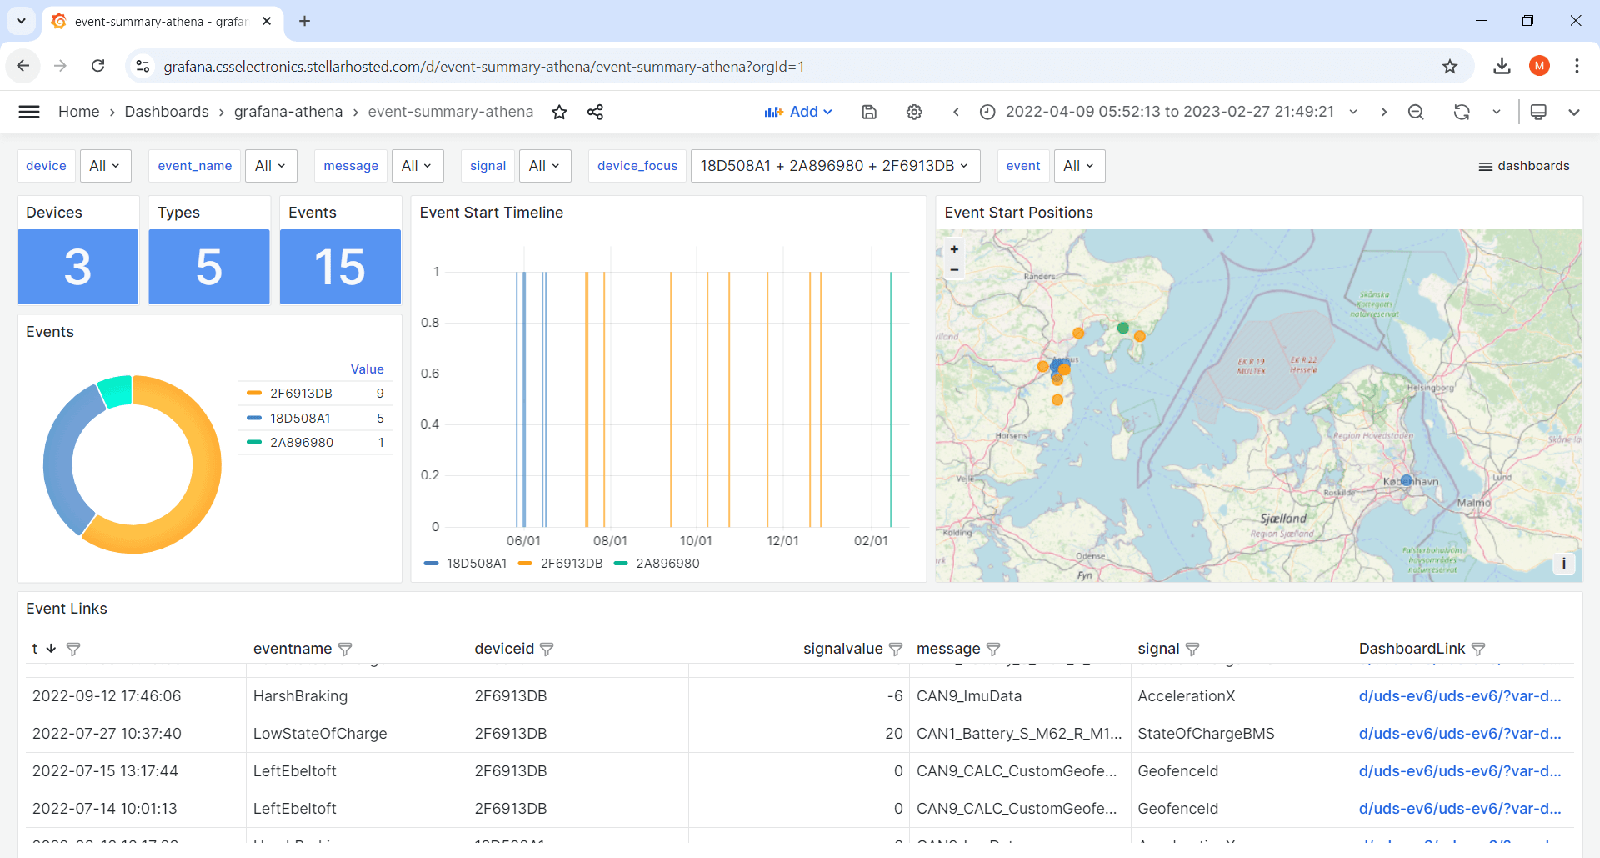
Task: Zoom out on the map
Action: (x=954, y=269)
